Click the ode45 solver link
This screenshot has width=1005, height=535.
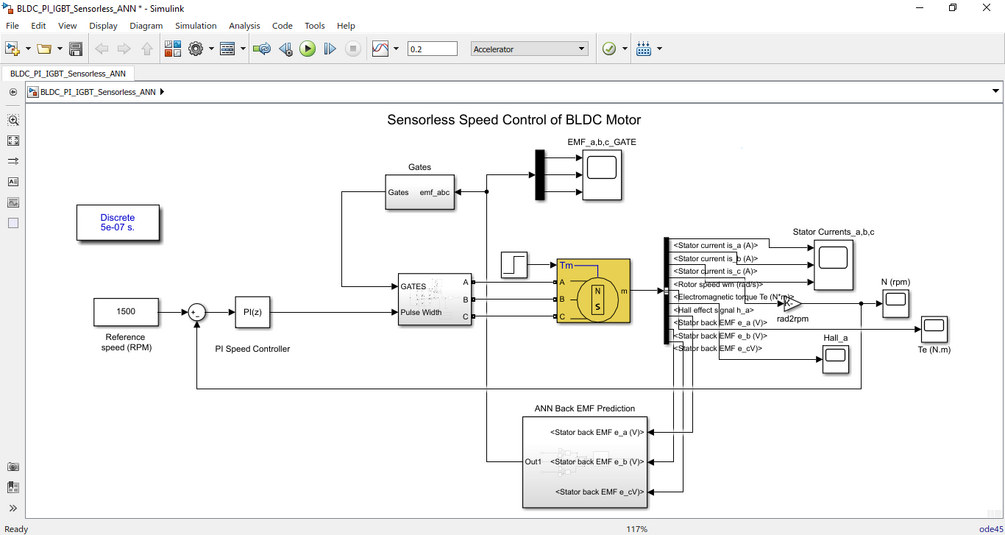click(990, 529)
